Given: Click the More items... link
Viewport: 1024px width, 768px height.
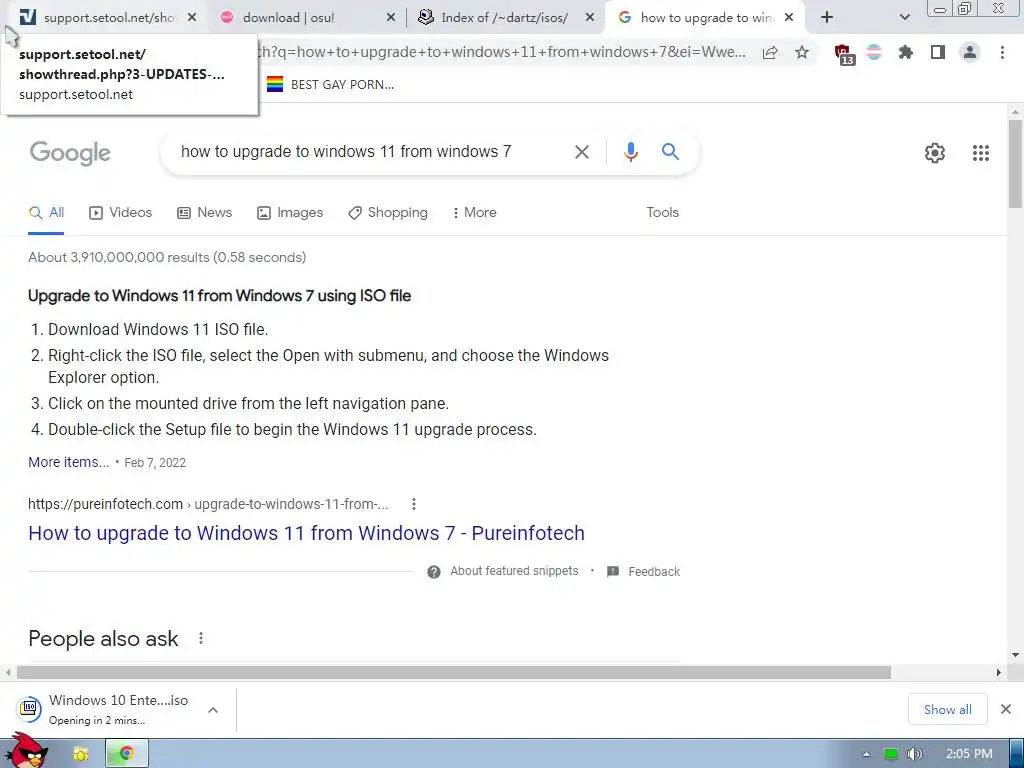Looking at the screenshot, I should click(69, 462).
